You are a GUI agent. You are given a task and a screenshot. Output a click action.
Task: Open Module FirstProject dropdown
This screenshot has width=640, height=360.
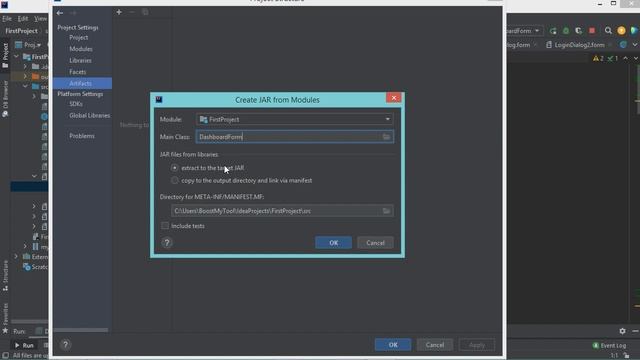click(294, 119)
